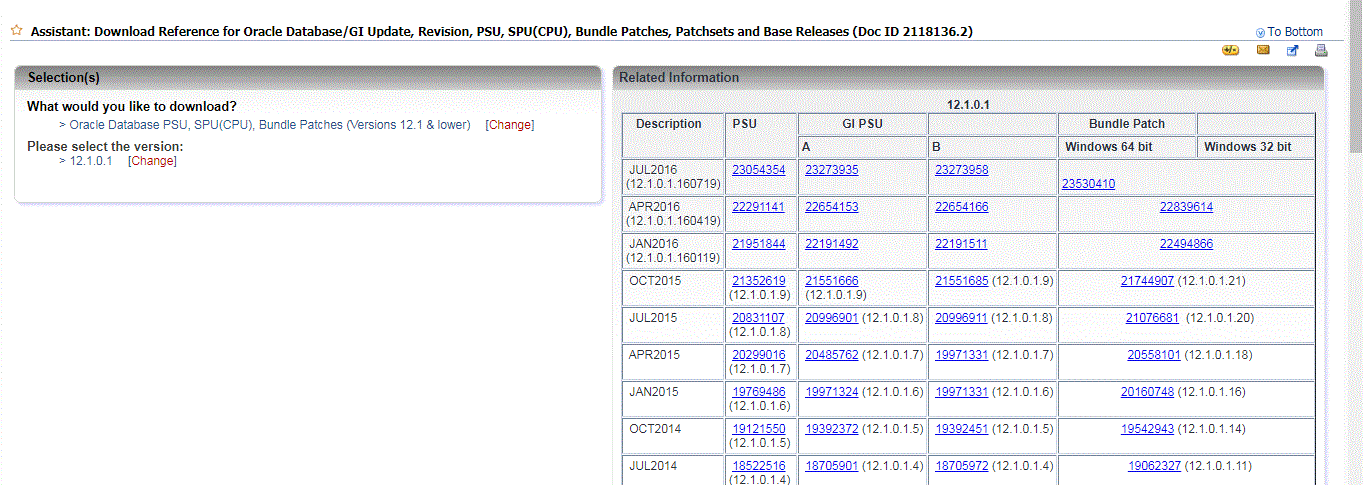Open JAN2016 GI PSU patch 22191492
1363x485 pixels.
(832, 244)
